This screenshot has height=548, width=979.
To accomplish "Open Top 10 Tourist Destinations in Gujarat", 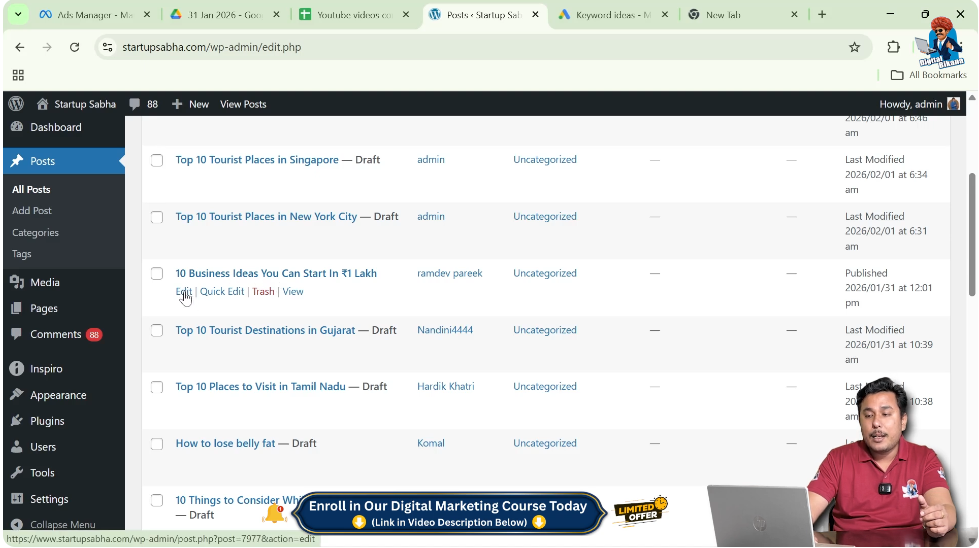I will click(265, 330).
